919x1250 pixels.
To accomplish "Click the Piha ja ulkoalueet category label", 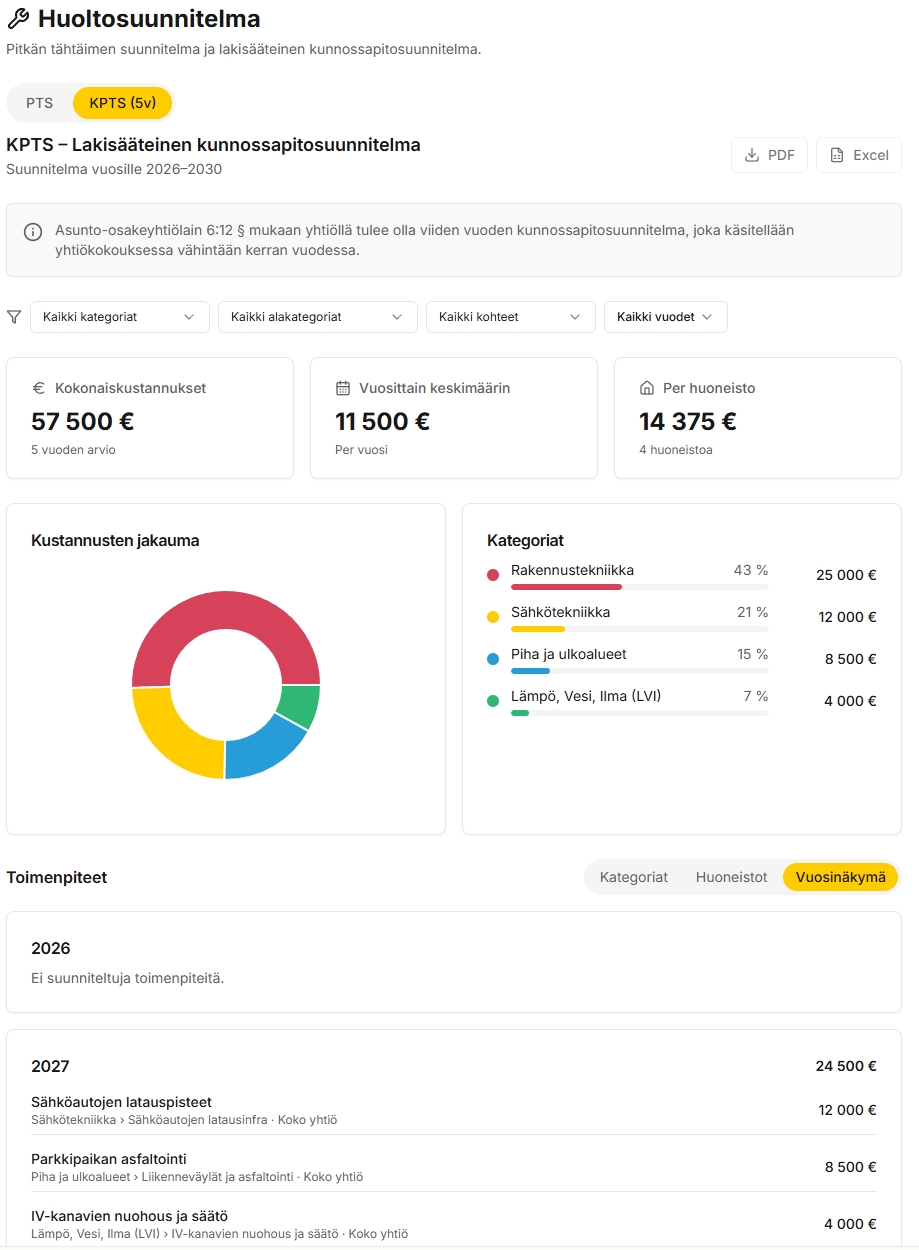I will tap(569, 654).
